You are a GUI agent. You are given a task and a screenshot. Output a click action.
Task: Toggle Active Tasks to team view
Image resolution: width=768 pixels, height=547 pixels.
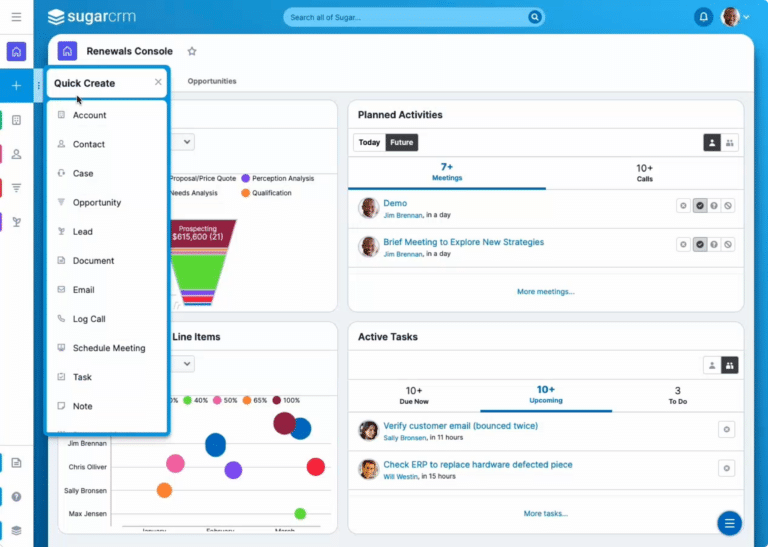(x=729, y=365)
